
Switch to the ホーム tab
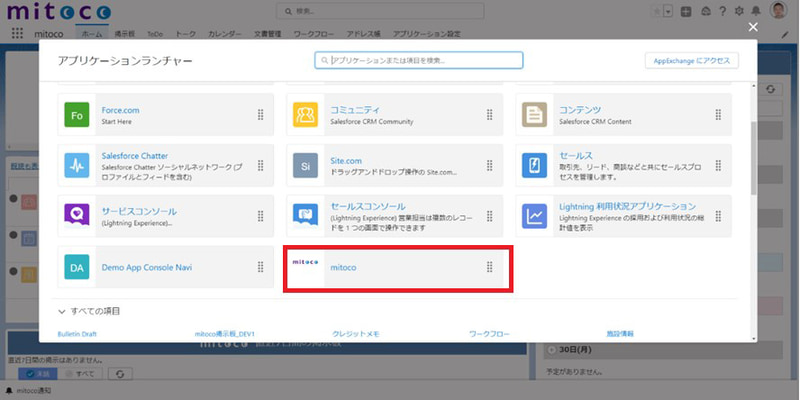(92, 34)
